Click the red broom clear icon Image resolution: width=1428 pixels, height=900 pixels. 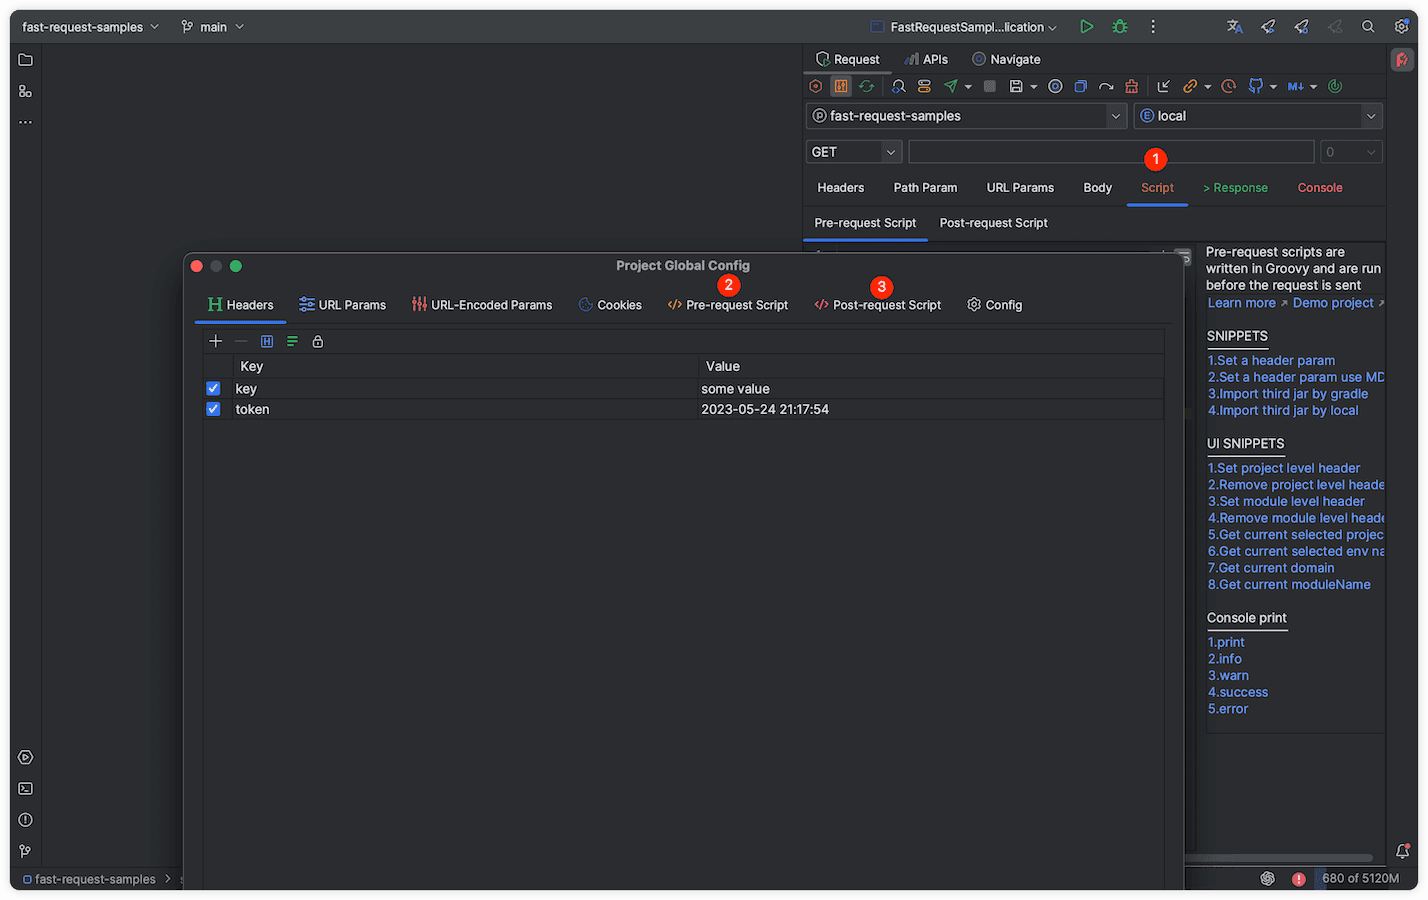click(1131, 87)
